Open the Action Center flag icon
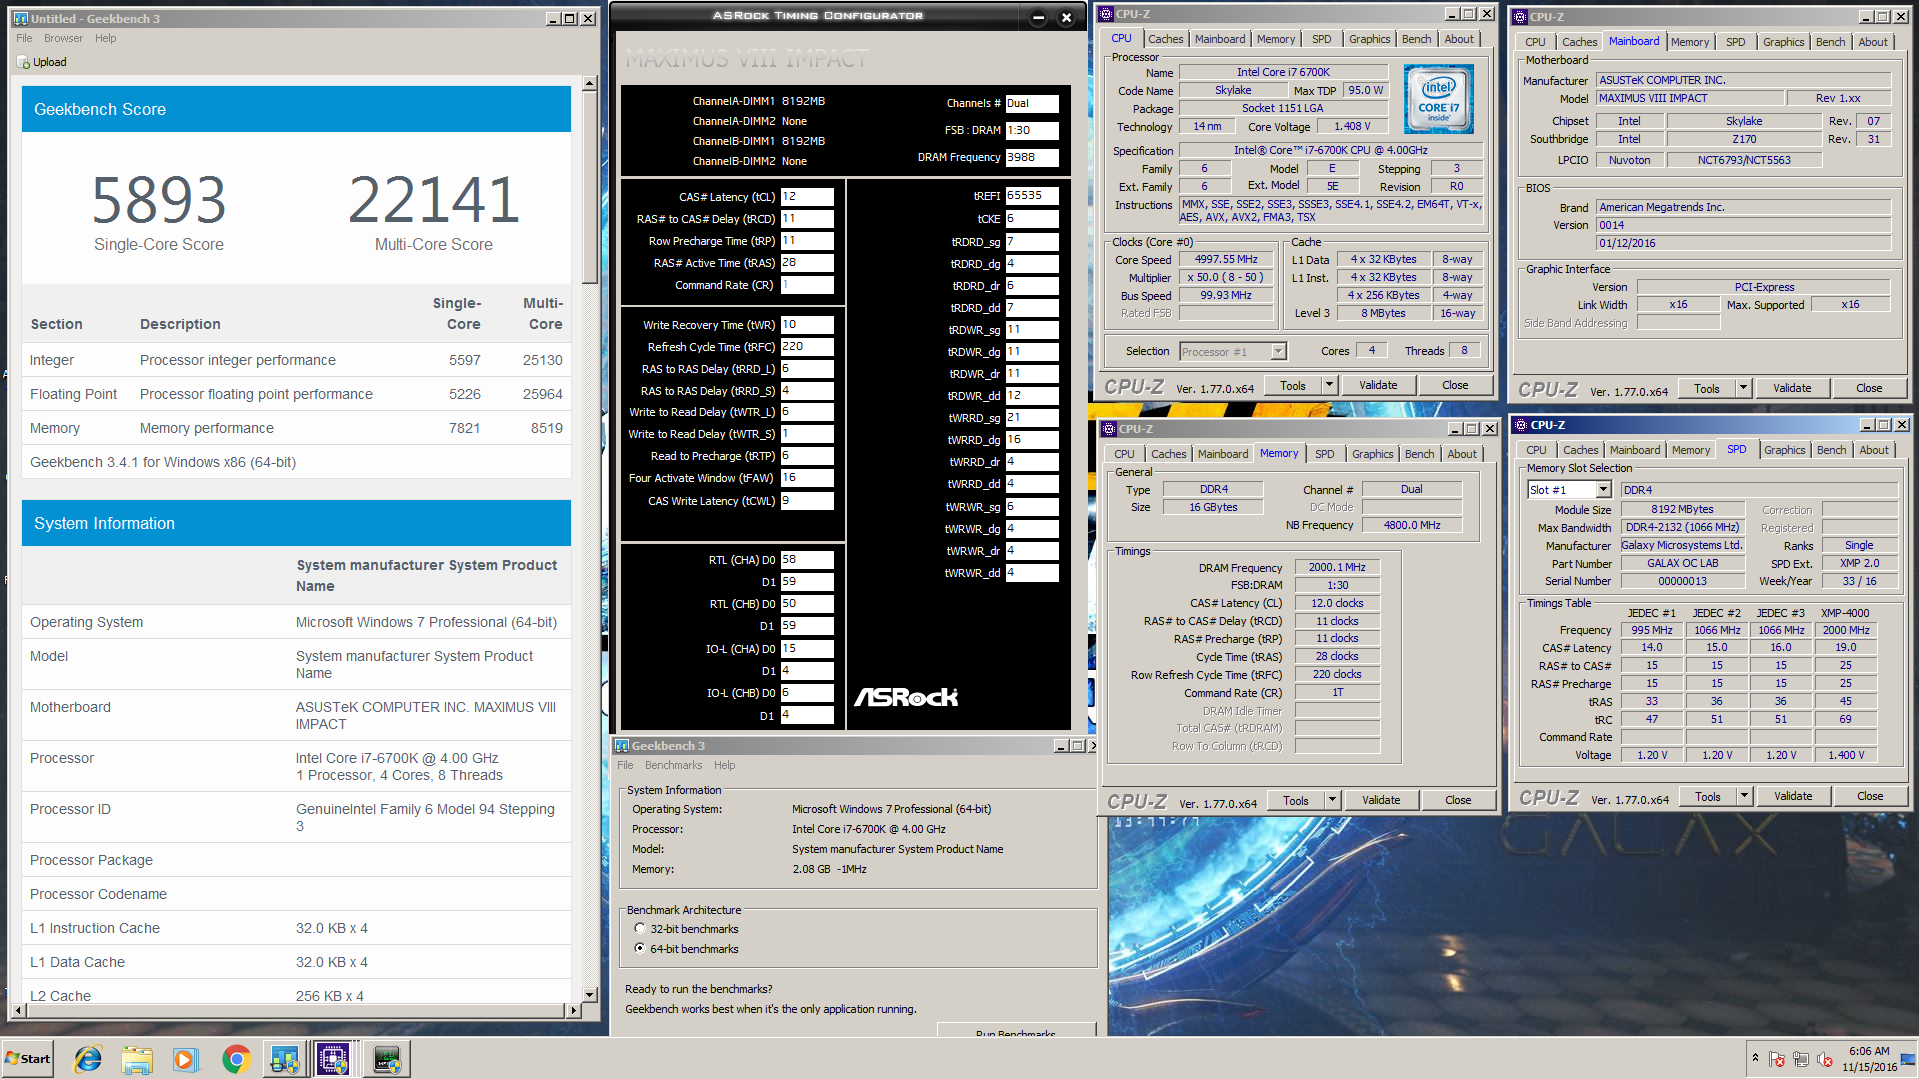The height and width of the screenshot is (1079, 1919). point(1777,1059)
